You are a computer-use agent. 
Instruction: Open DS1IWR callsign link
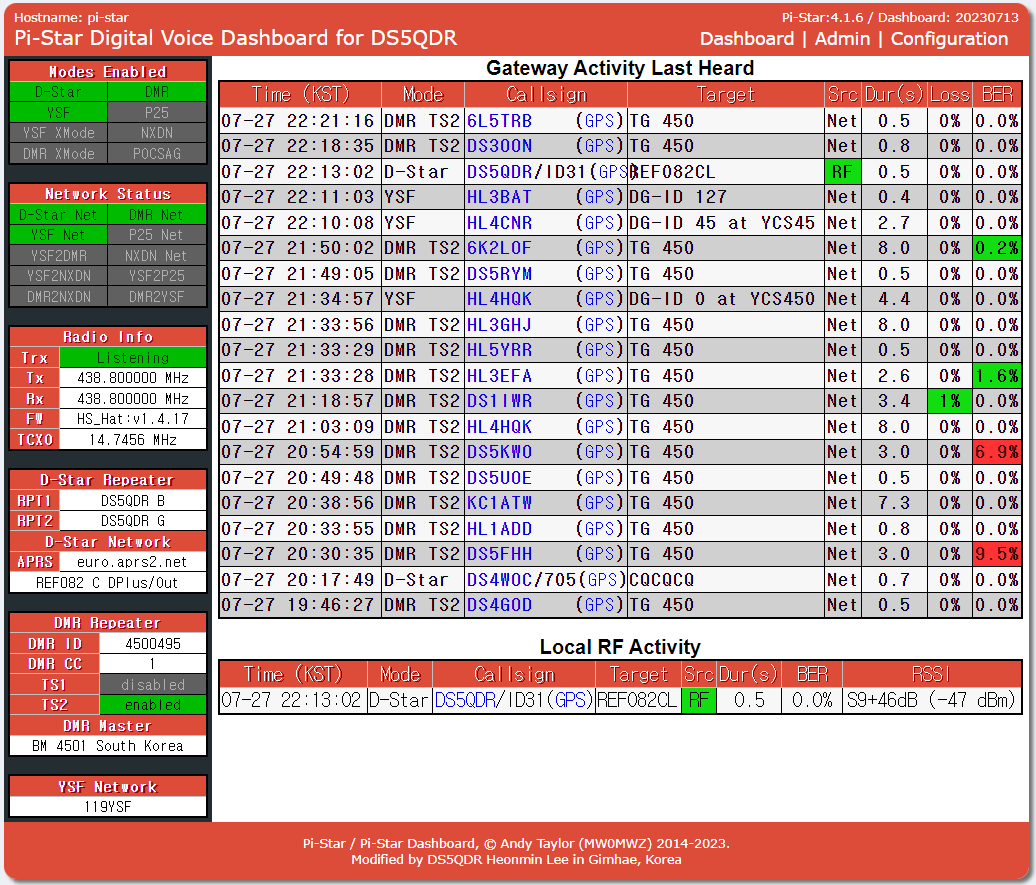pyautogui.click(x=500, y=401)
